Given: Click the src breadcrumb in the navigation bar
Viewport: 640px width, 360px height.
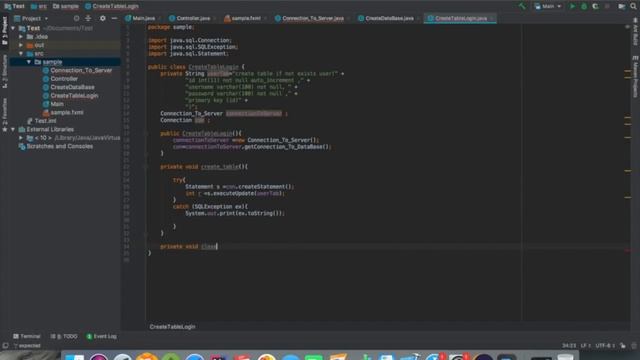Looking at the screenshot, I should (x=39, y=6).
